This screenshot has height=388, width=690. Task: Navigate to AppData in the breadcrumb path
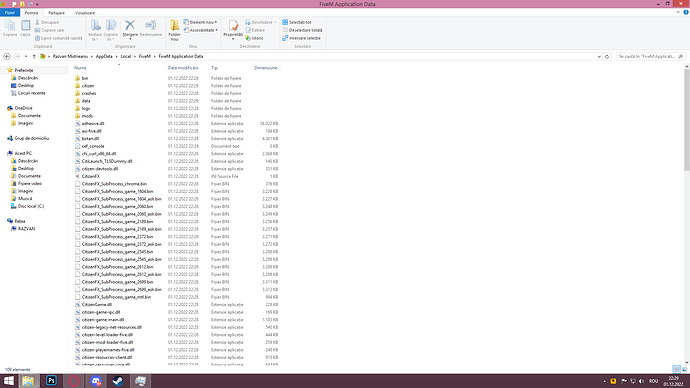[104, 56]
